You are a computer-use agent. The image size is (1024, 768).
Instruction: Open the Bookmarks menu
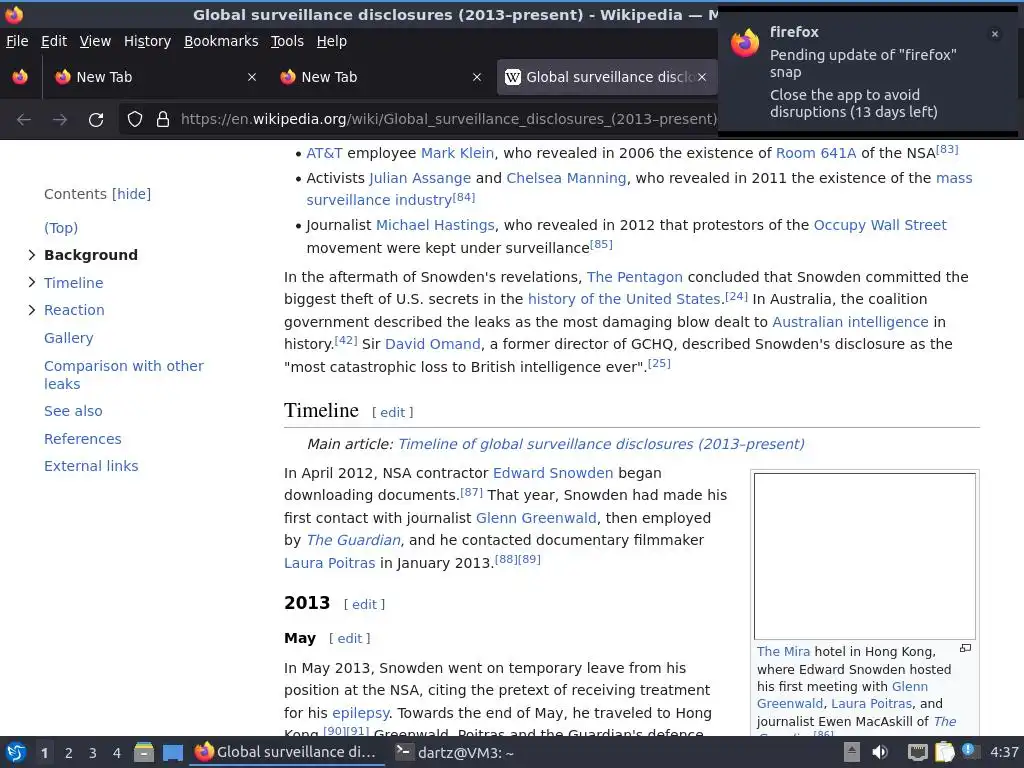[221, 41]
